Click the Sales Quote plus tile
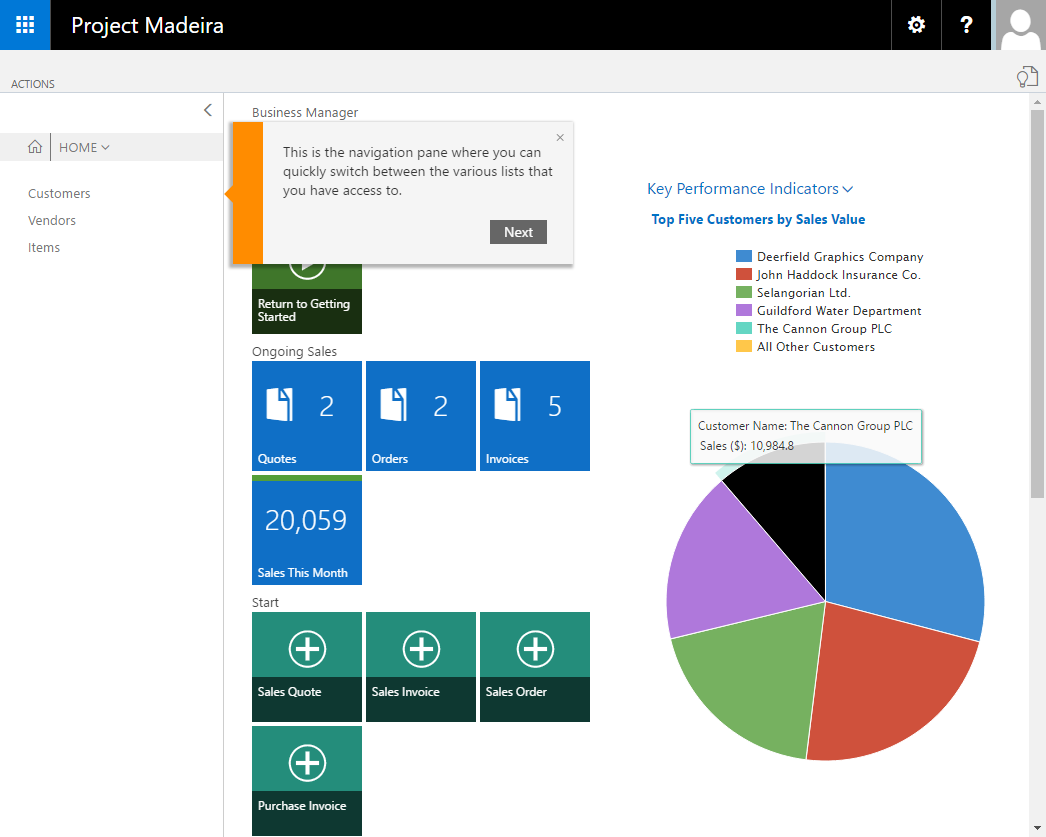1046x837 pixels. click(x=307, y=666)
